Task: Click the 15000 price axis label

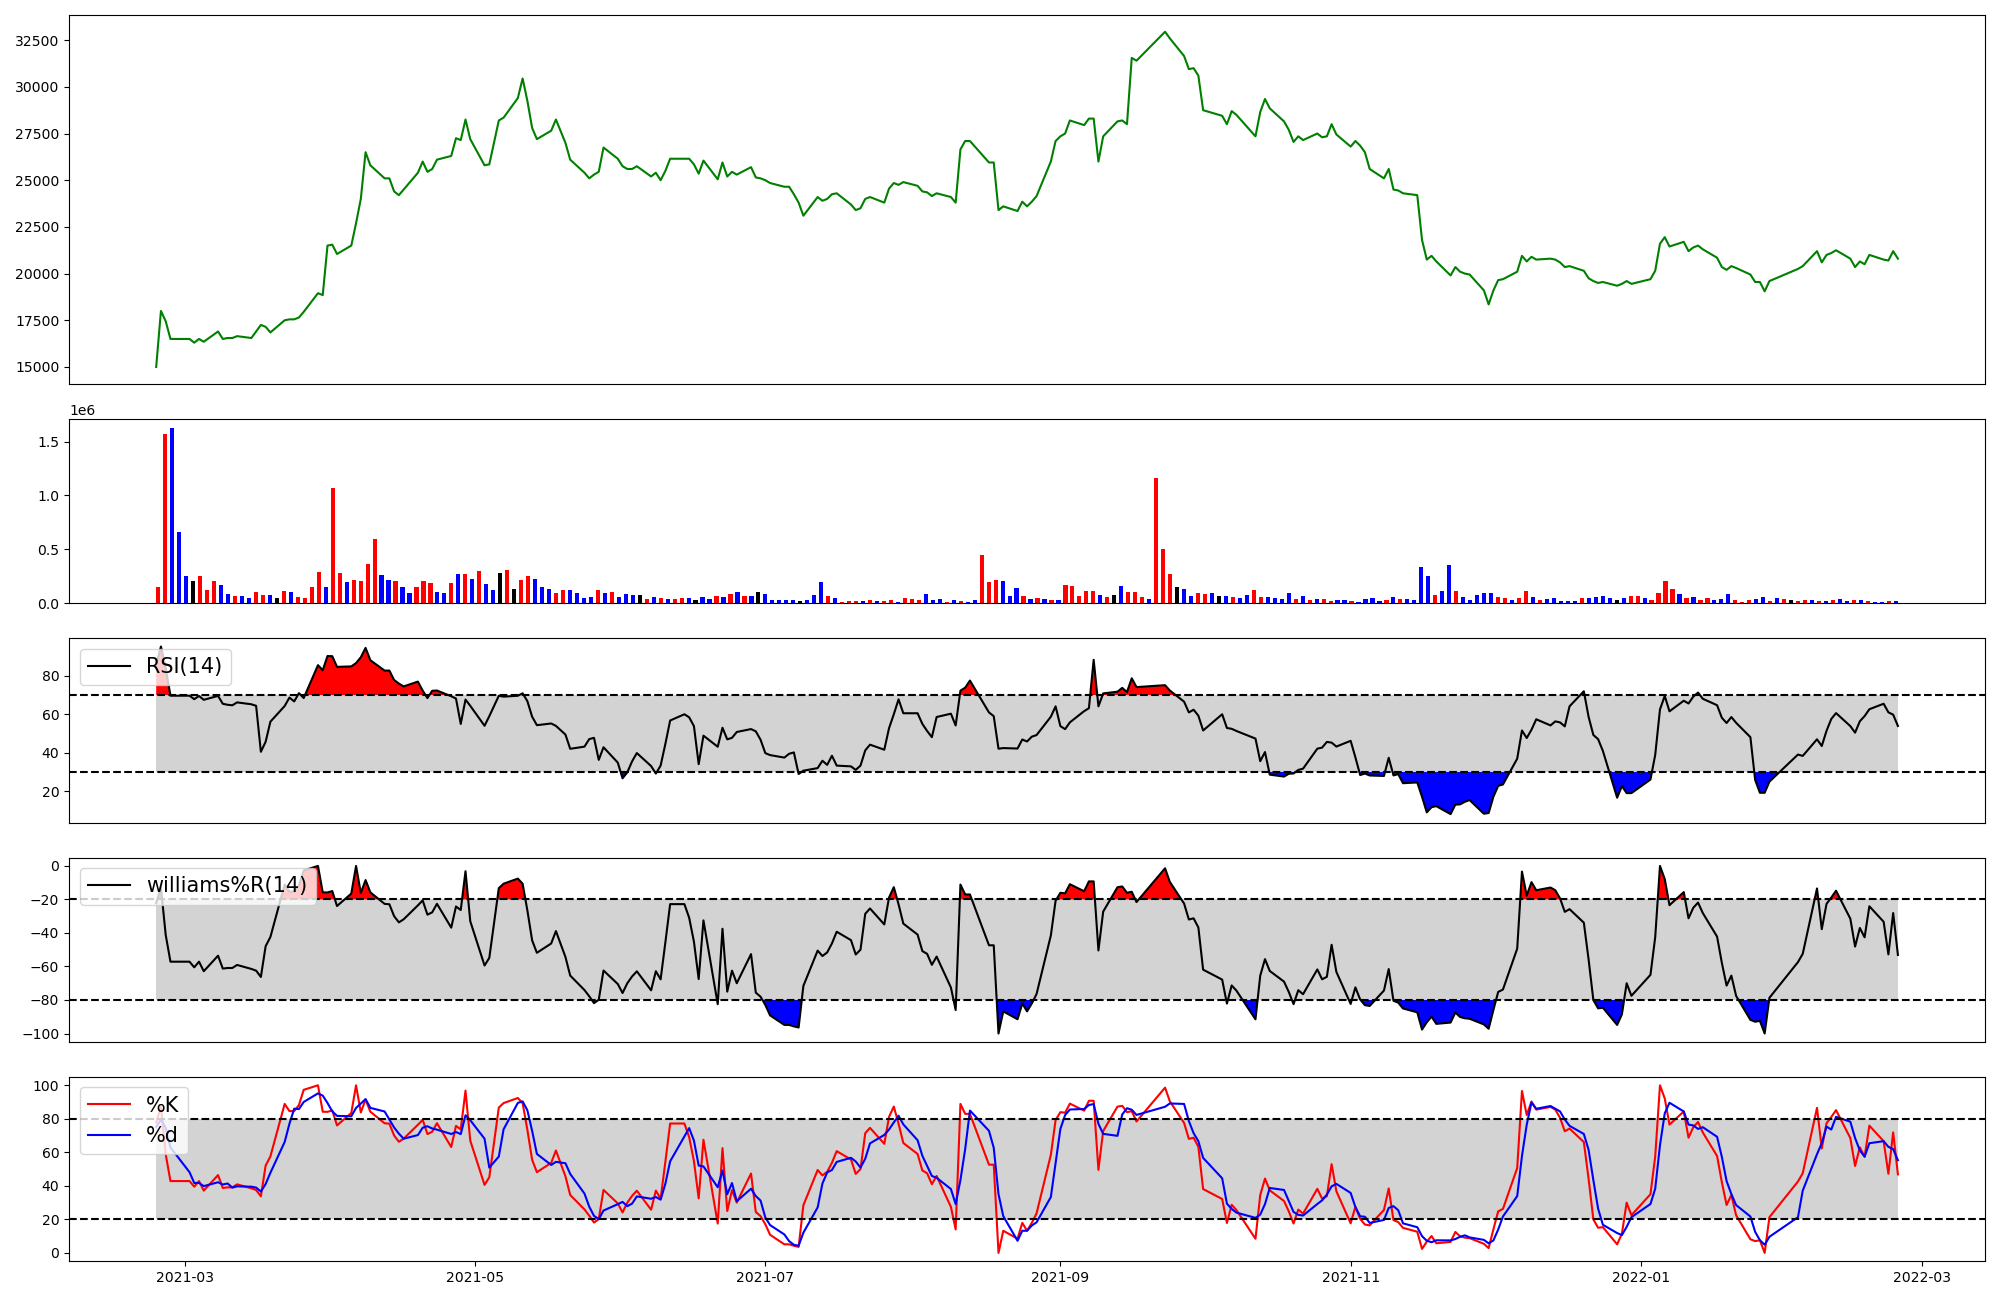Action: (x=36, y=367)
